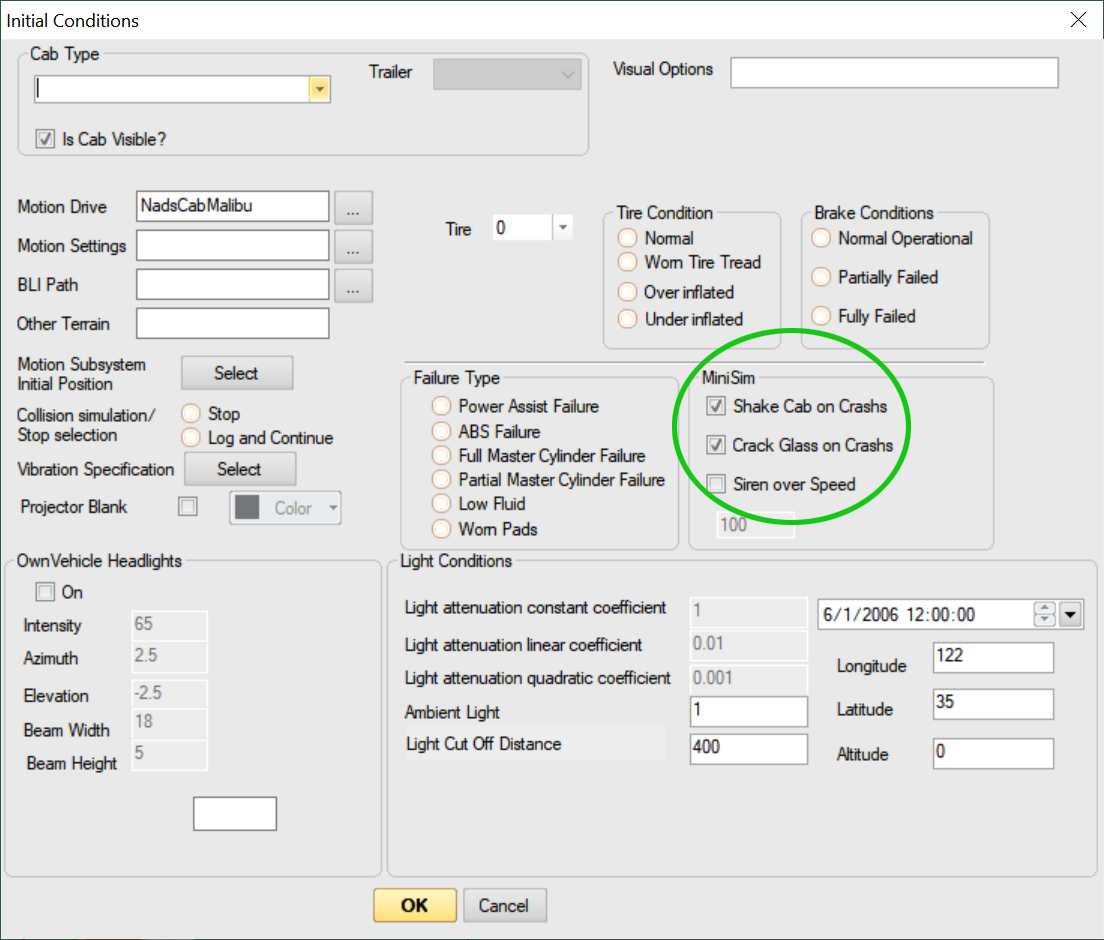Click the siren speed value field 100
Image resolution: width=1104 pixels, height=940 pixels.
coord(755,525)
